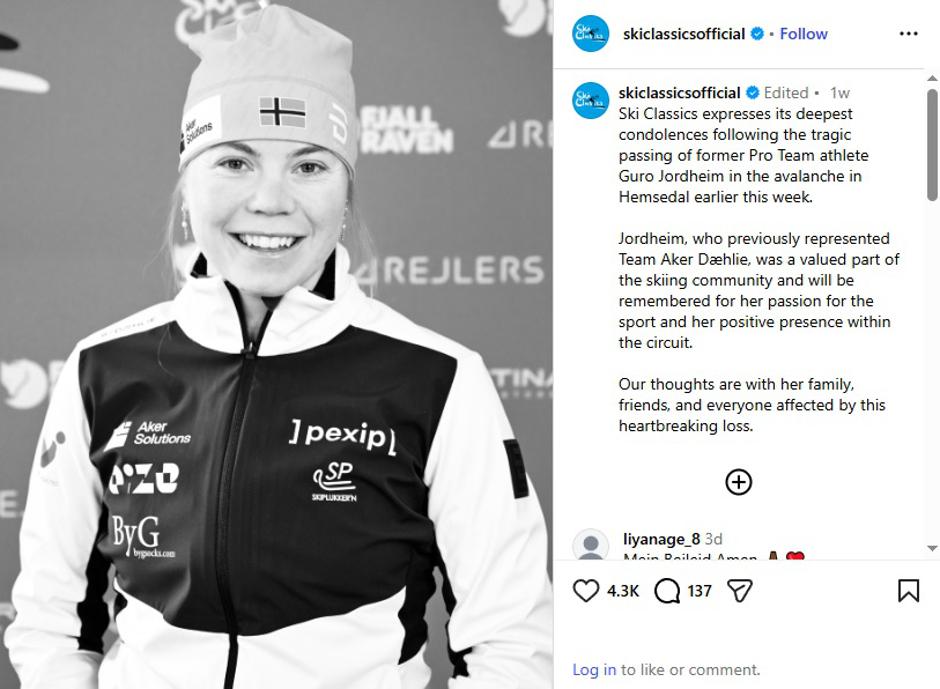Screen dimensions: 940x689
Task: Load more comments with the plus circle
Action: (x=739, y=482)
